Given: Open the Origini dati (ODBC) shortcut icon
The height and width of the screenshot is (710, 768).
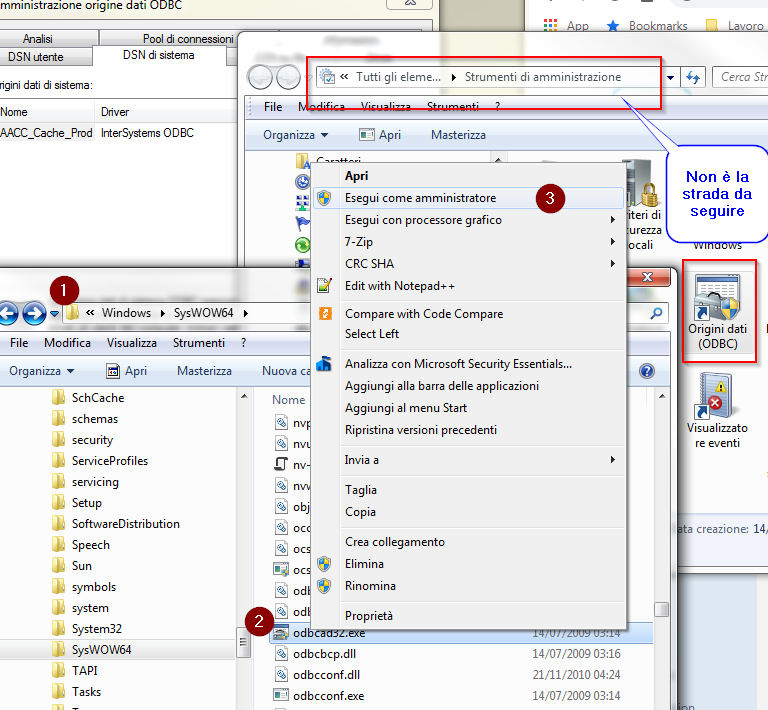Looking at the screenshot, I should 717,298.
